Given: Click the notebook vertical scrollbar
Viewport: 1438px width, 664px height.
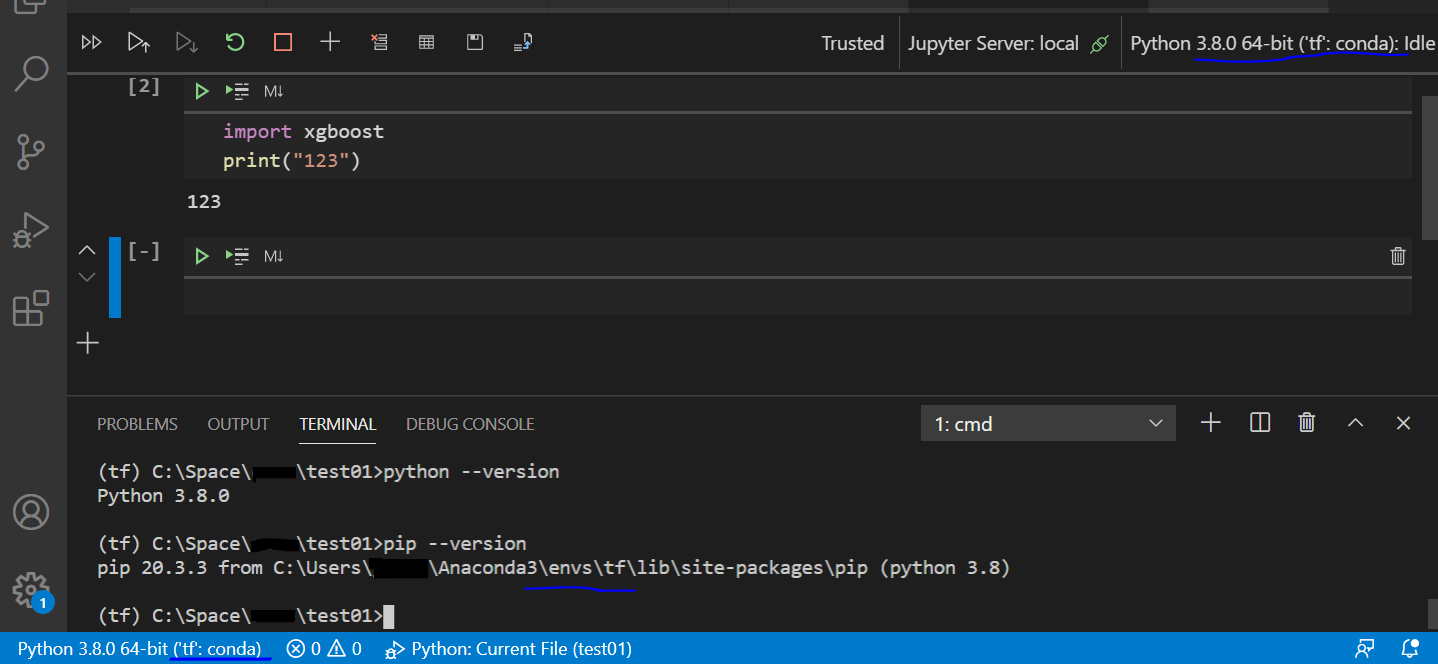Looking at the screenshot, I should point(1429,166).
